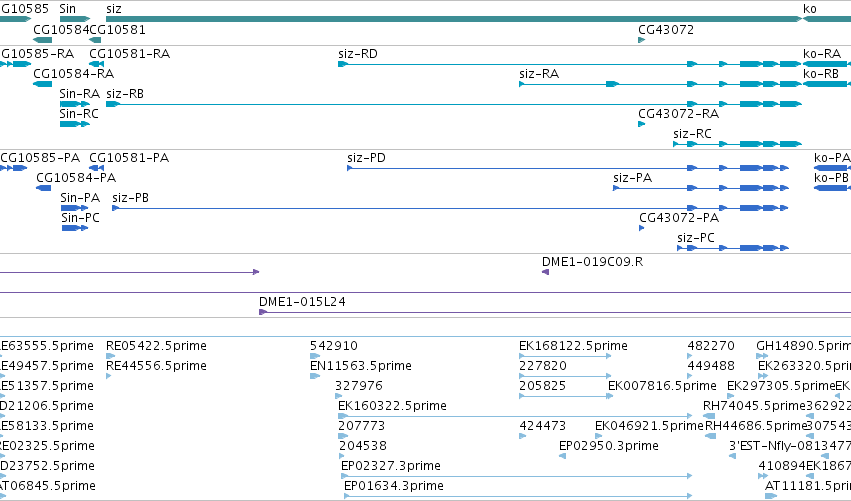
Task: Click the 205825 EST label
Action: (x=543, y=386)
